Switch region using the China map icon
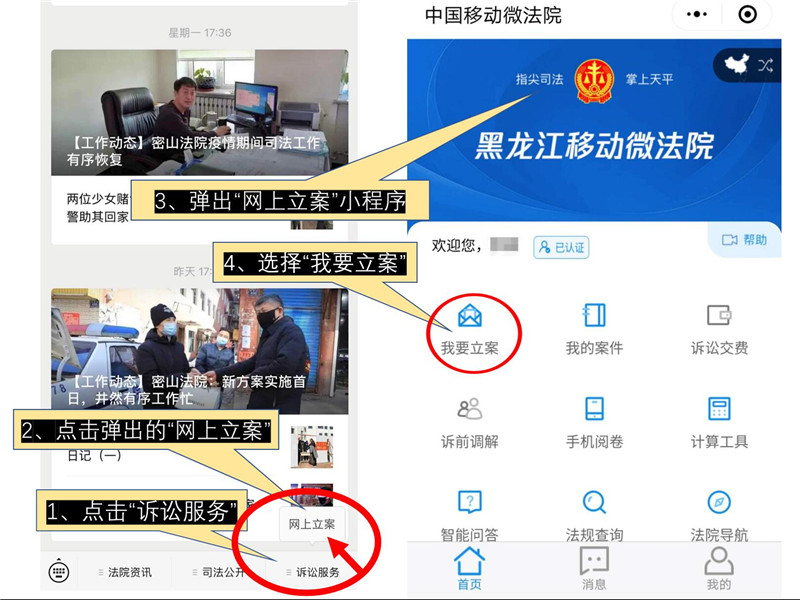The width and height of the screenshot is (800, 600). pos(737,65)
